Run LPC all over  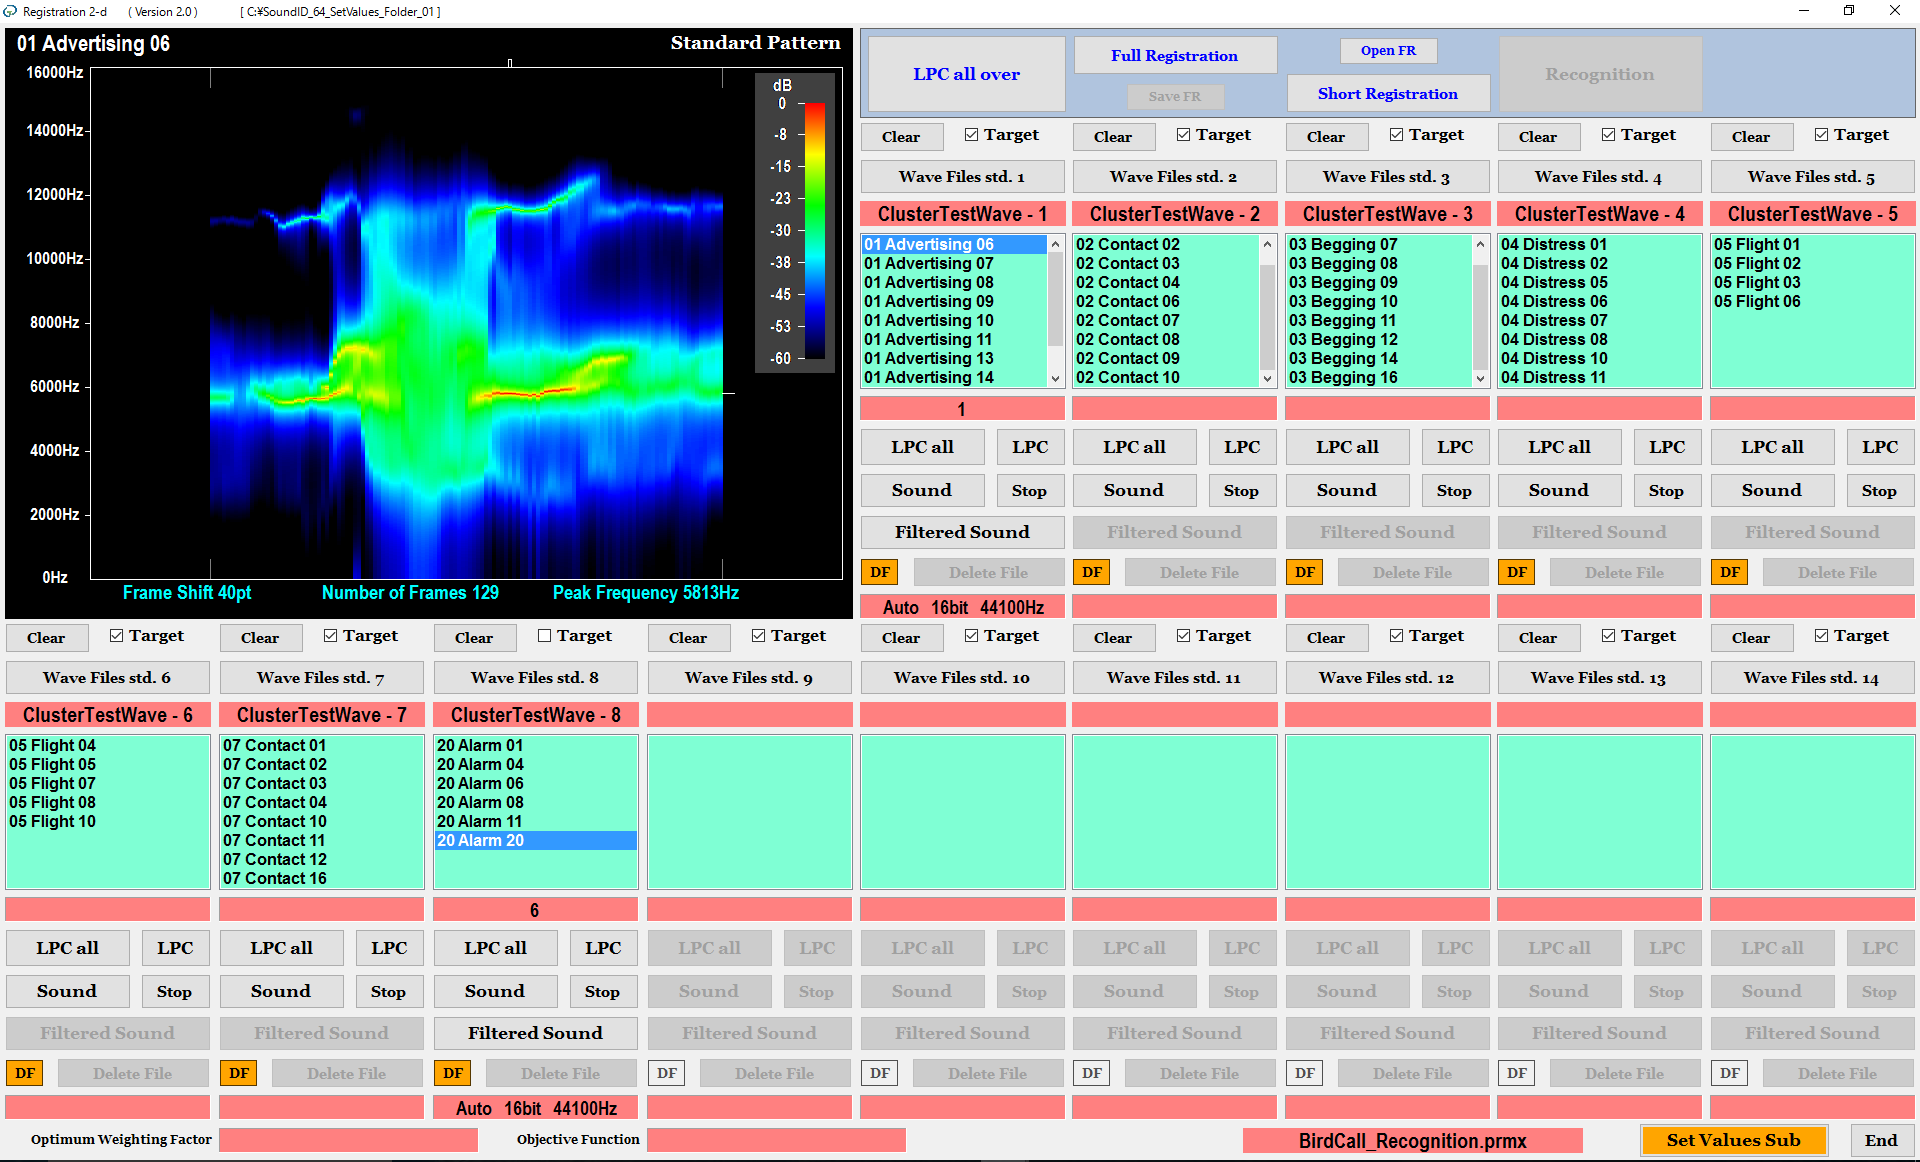pyautogui.click(x=966, y=73)
